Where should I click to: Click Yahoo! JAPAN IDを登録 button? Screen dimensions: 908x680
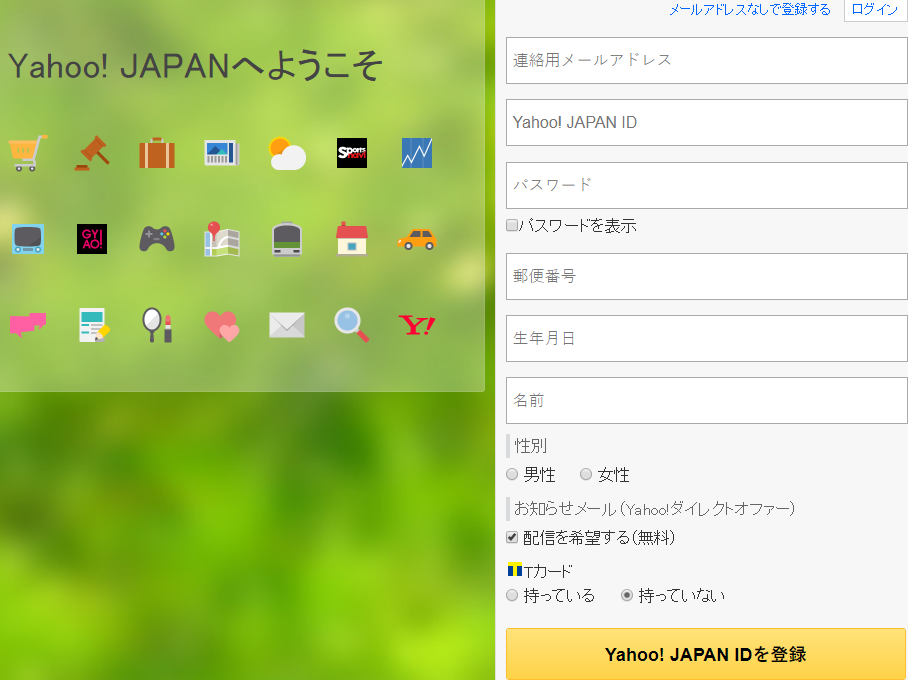(706, 654)
